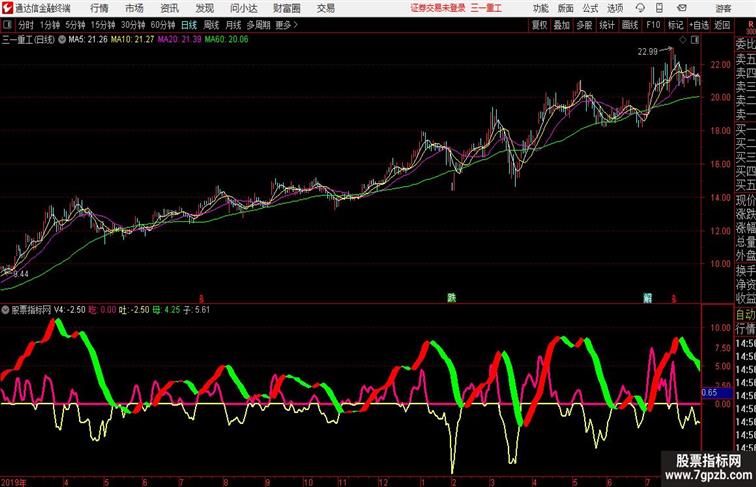The image size is (756, 487).
Task: Select the 日线 daily chart tab
Action: point(189,25)
